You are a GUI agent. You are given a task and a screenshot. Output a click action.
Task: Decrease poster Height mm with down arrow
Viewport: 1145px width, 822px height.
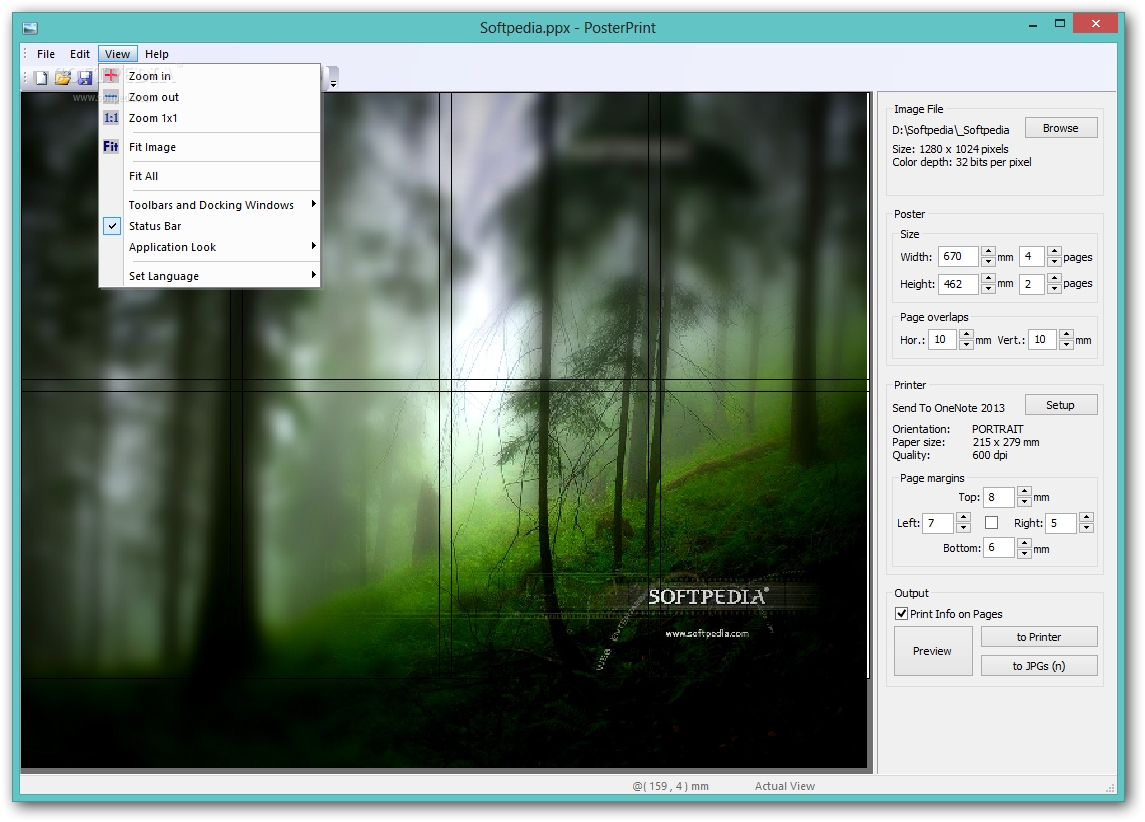[988, 289]
